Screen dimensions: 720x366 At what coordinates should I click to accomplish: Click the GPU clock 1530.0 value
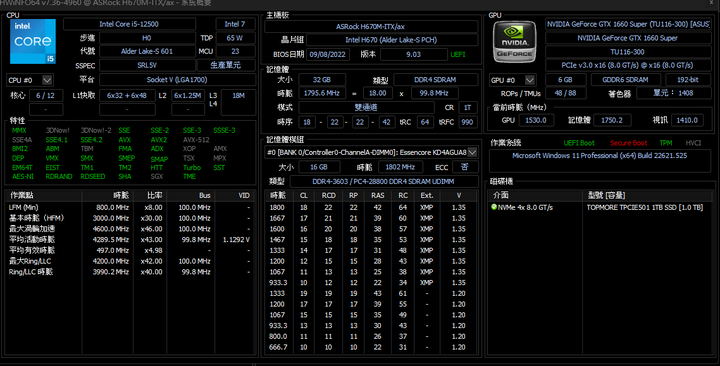point(536,120)
